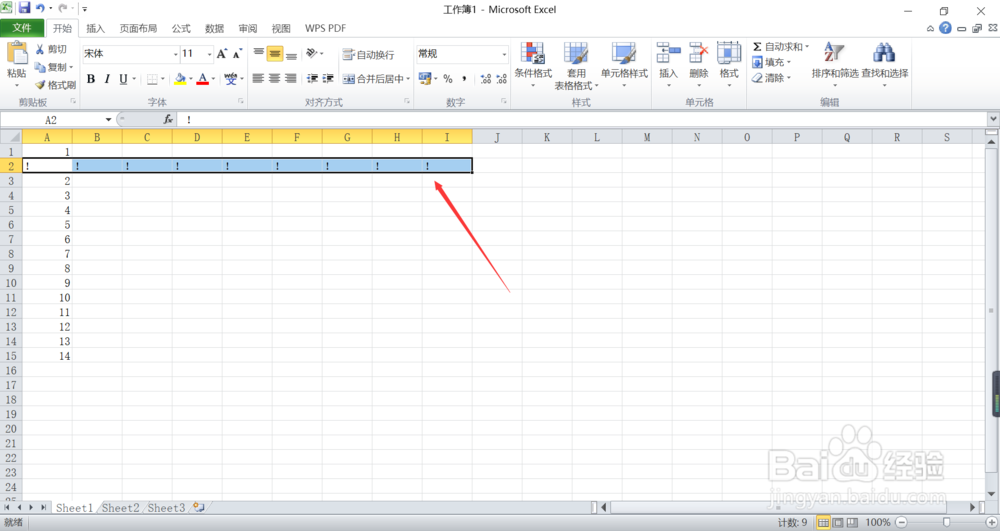The height and width of the screenshot is (531, 1000).
Task: Apply the percent style
Action: tap(448, 78)
